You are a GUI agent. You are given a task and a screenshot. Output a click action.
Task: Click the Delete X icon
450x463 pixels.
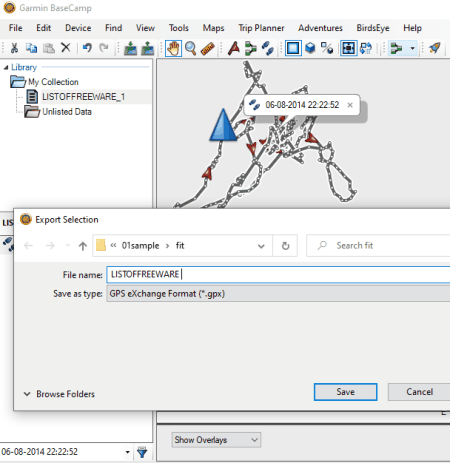[x=66, y=48]
